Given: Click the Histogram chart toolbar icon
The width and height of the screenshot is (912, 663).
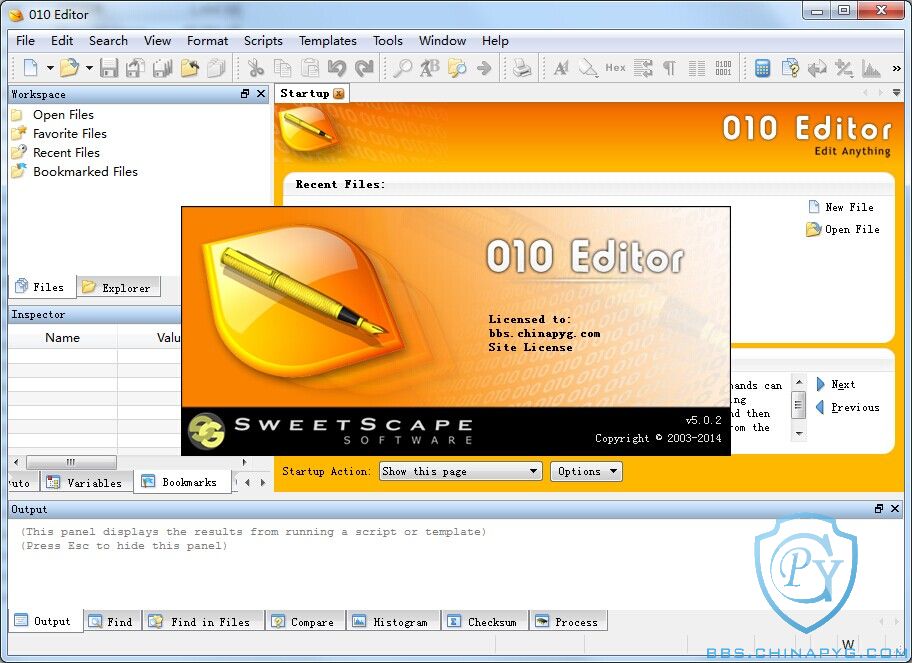Looking at the screenshot, I should coord(871,68).
